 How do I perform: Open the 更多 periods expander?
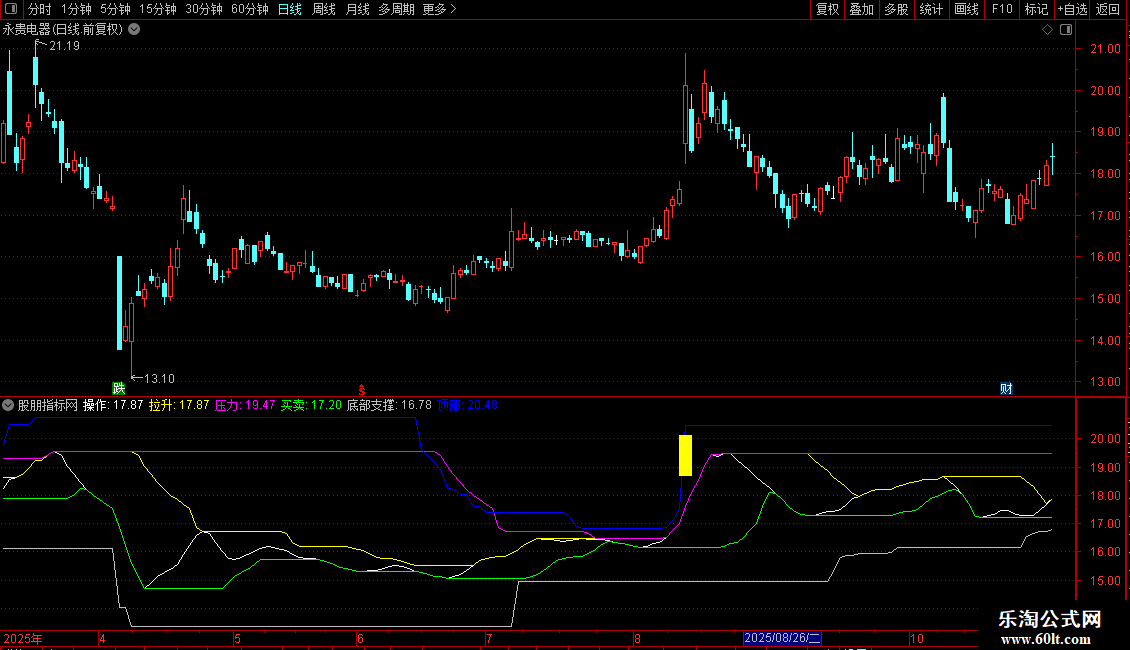[439, 9]
